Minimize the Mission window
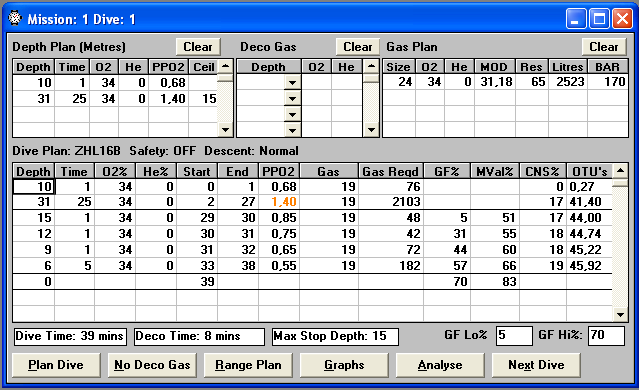This screenshot has height=390, width=639. 576,19
